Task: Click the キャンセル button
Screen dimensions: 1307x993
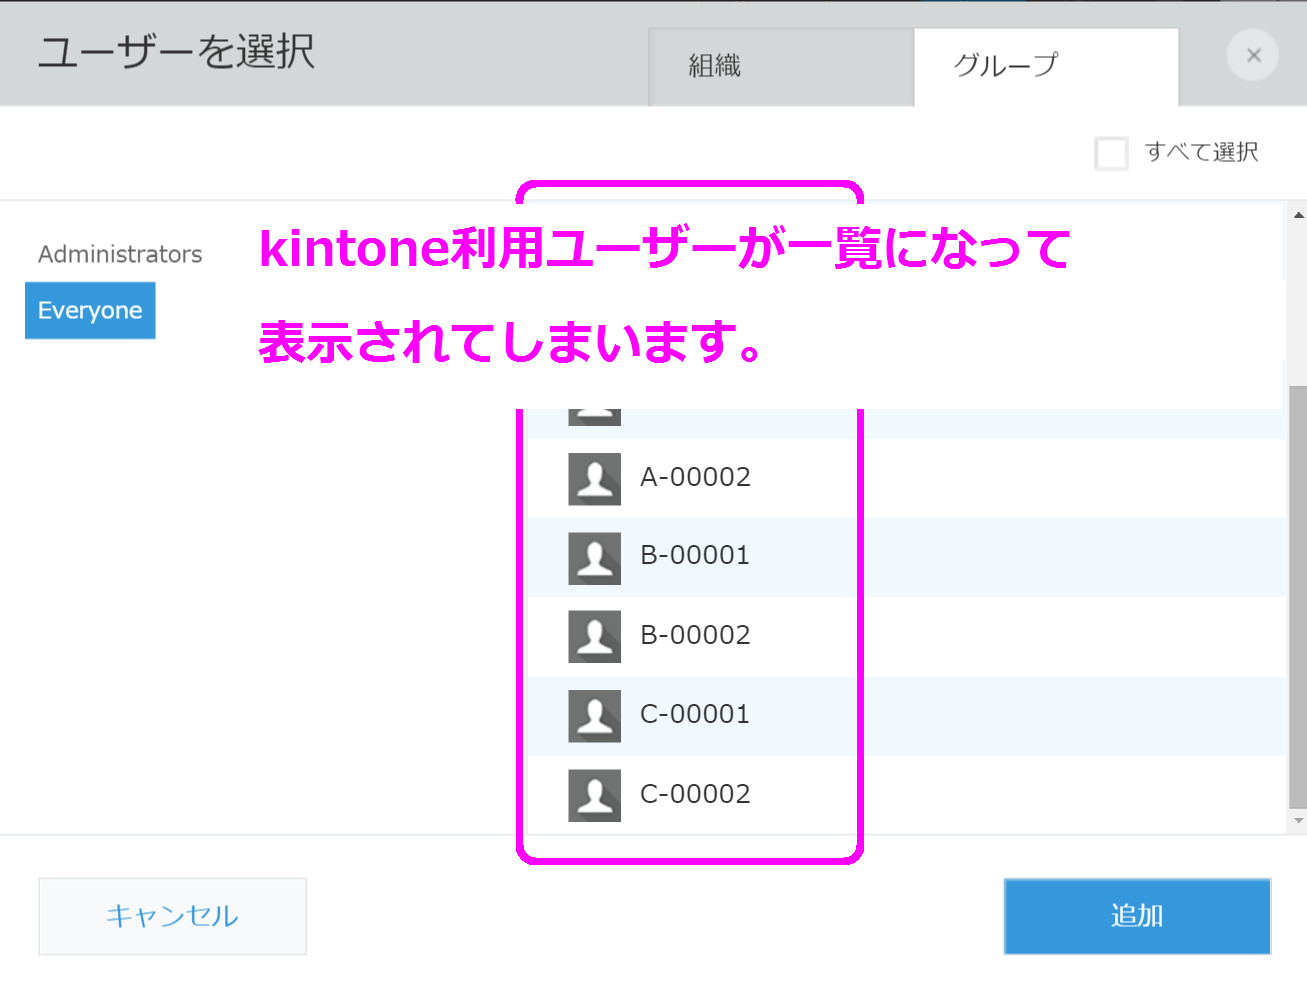Action: point(172,916)
